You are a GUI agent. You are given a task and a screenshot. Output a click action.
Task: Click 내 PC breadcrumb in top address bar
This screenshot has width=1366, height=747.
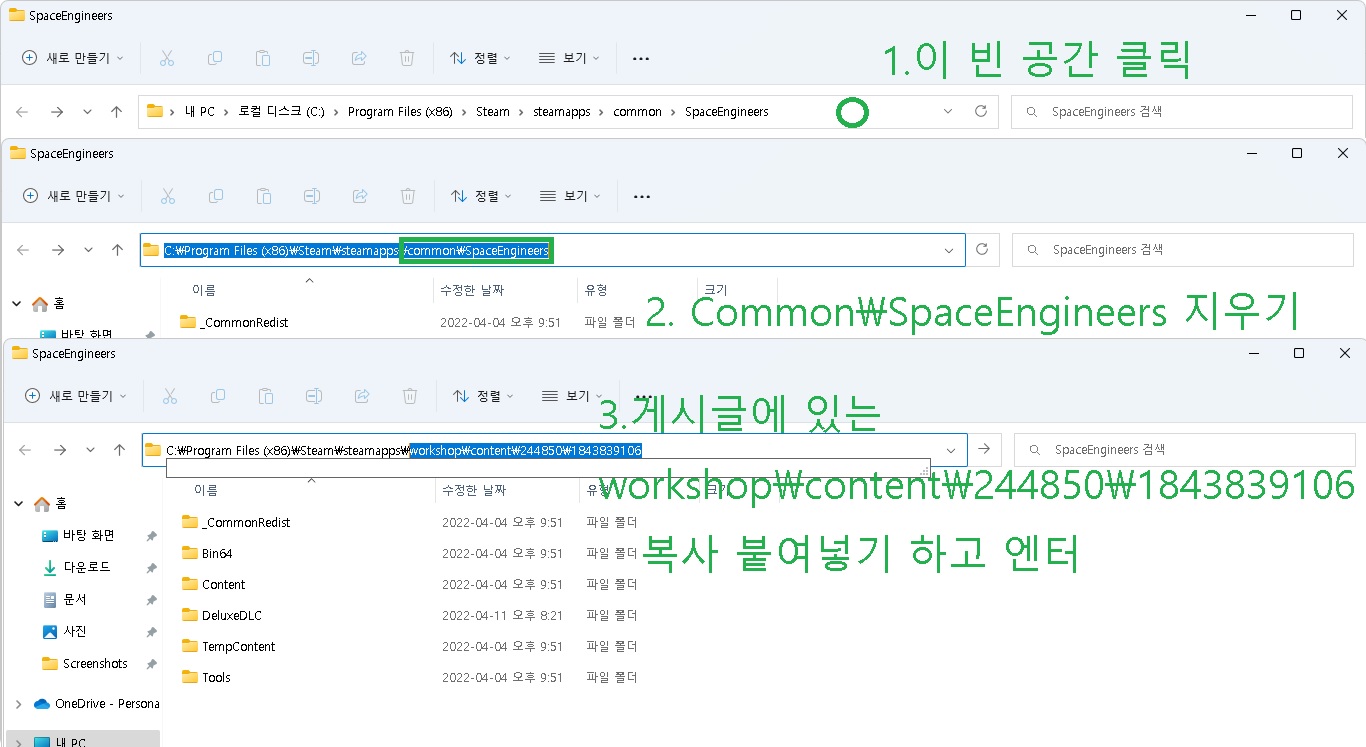coord(199,112)
